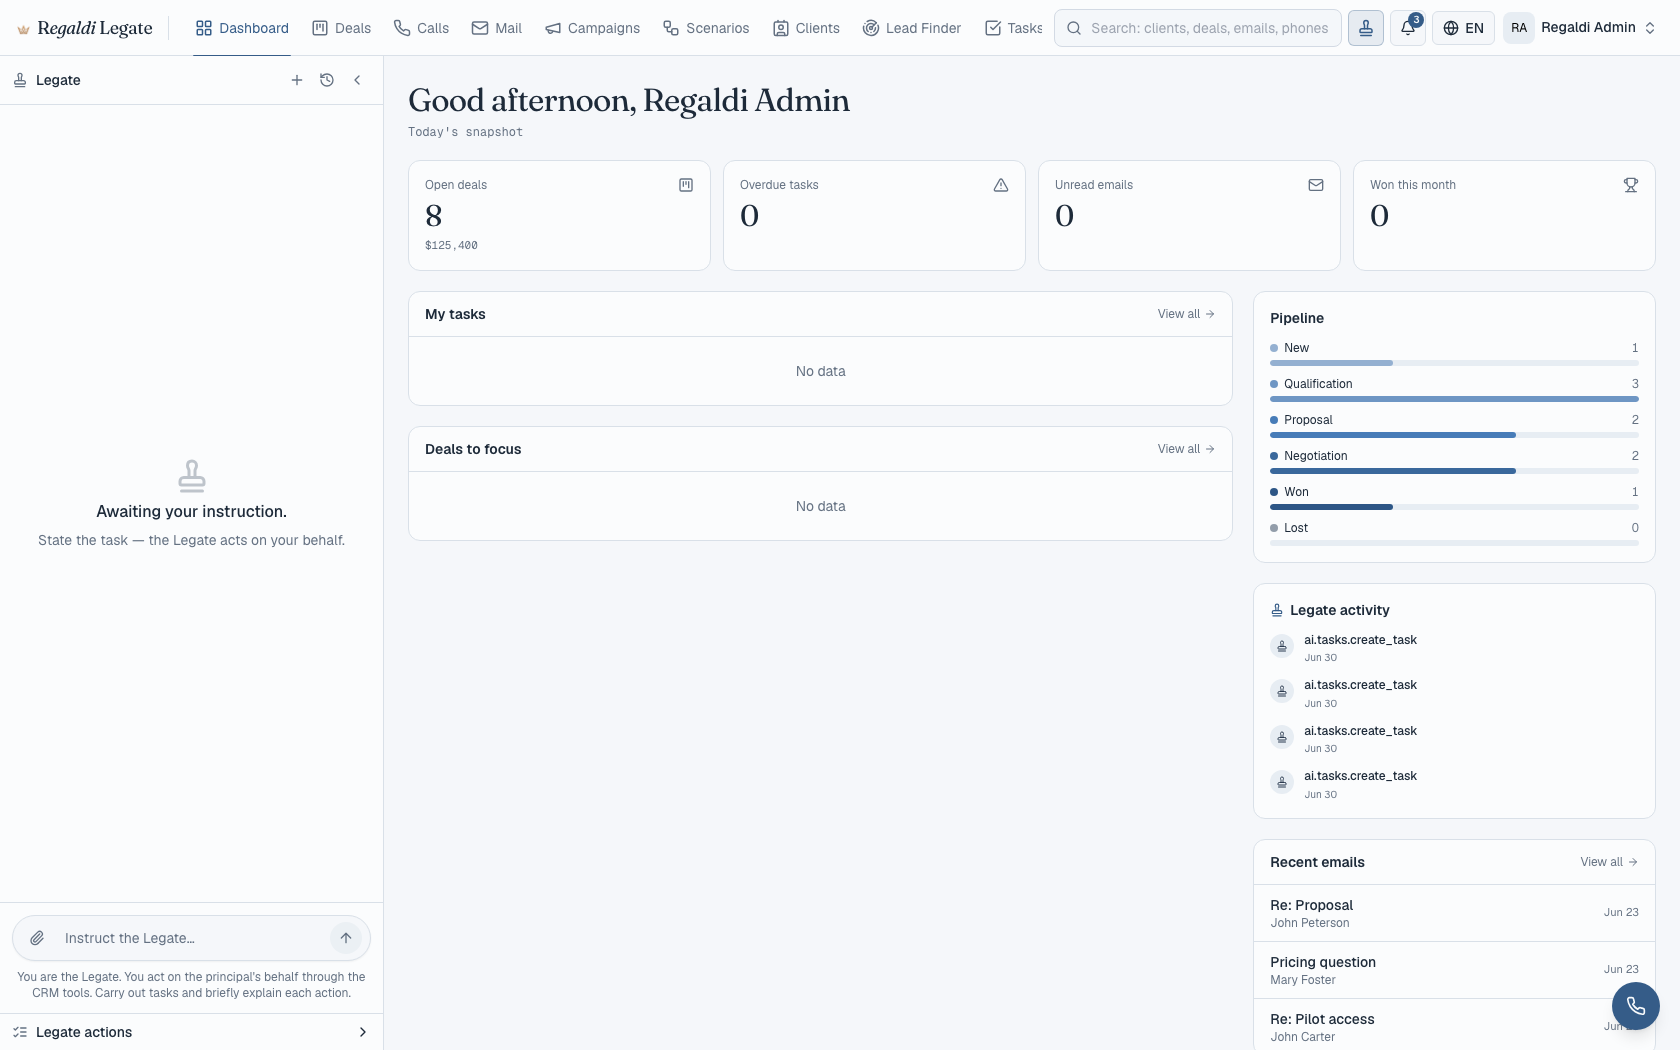Open the Deals tab

coord(342,28)
